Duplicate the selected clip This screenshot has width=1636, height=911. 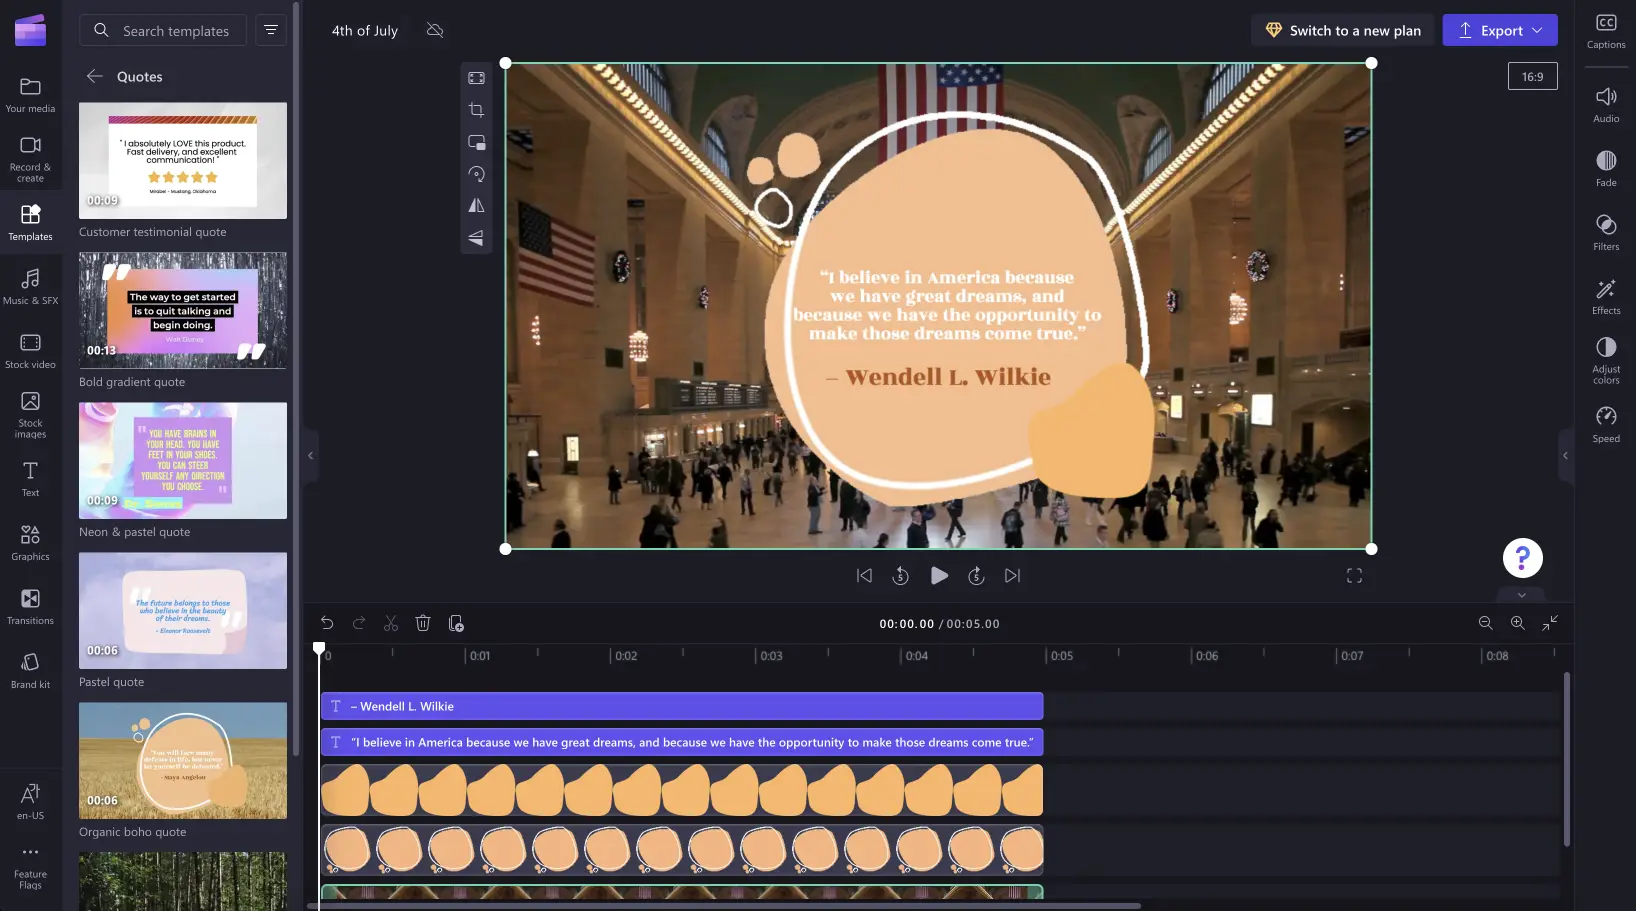click(x=456, y=623)
